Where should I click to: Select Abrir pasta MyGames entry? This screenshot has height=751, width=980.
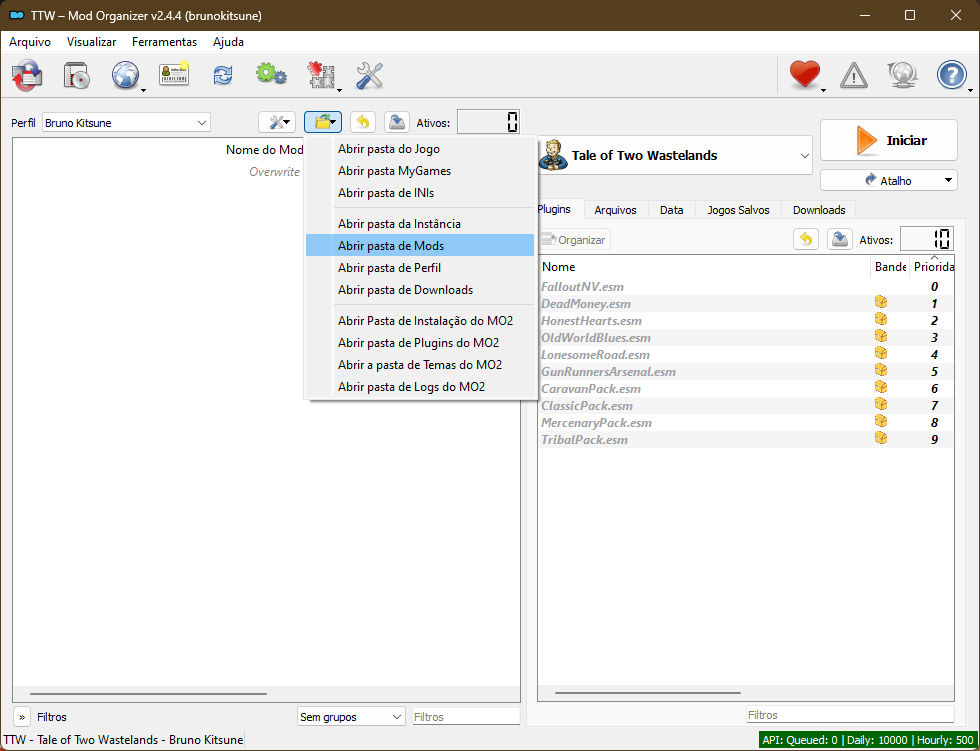pyautogui.click(x=420, y=171)
